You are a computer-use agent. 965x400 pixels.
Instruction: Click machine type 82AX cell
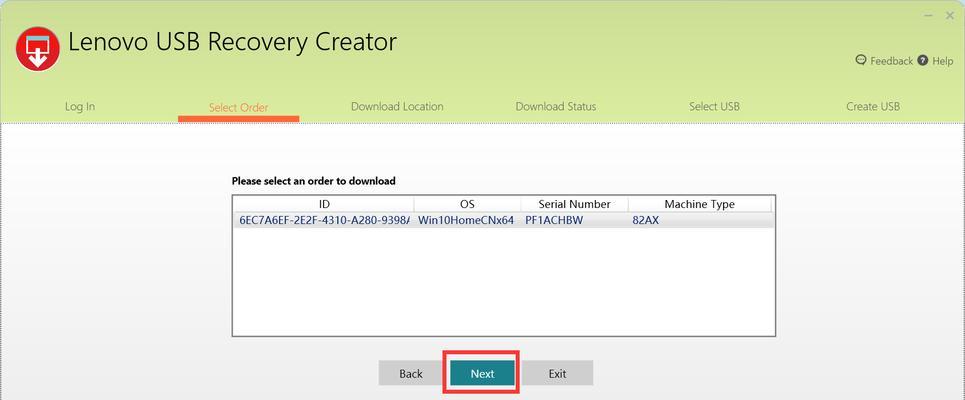click(x=645, y=220)
